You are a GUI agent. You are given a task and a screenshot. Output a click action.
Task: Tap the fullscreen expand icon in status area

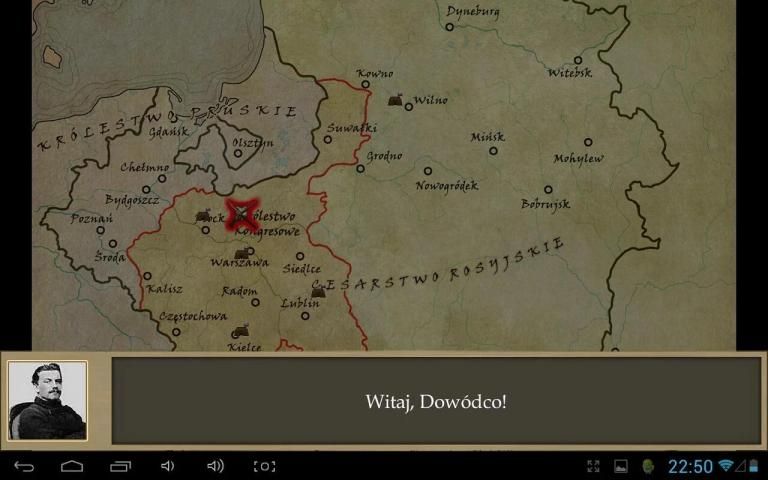593,466
